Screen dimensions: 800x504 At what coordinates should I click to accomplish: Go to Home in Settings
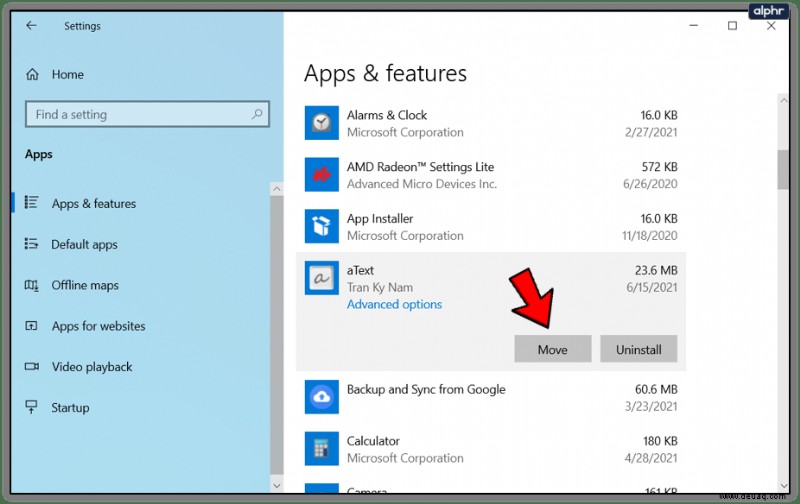[67, 74]
